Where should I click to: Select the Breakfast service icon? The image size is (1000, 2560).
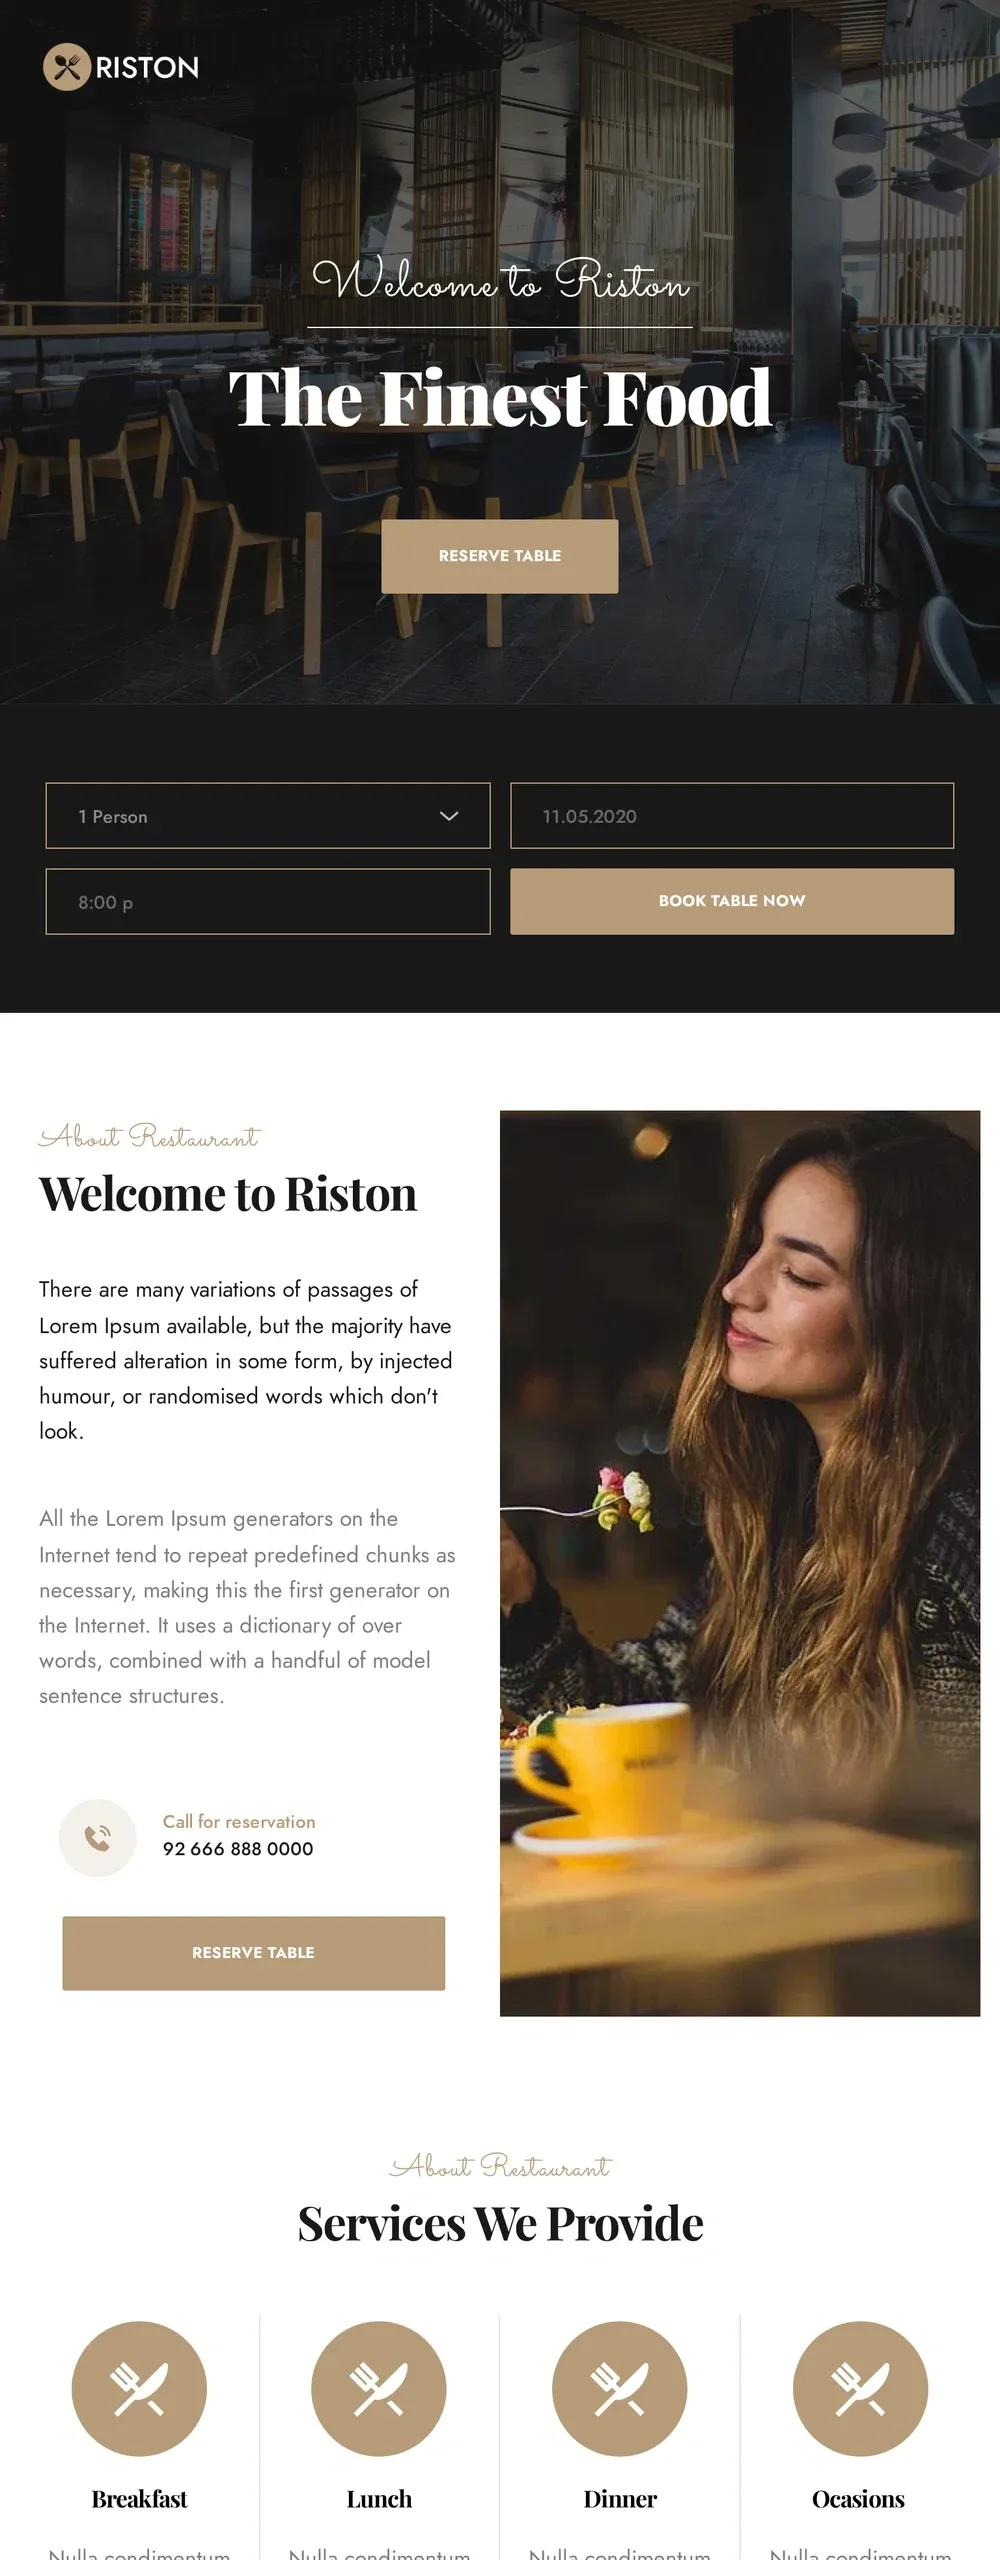(x=139, y=2388)
